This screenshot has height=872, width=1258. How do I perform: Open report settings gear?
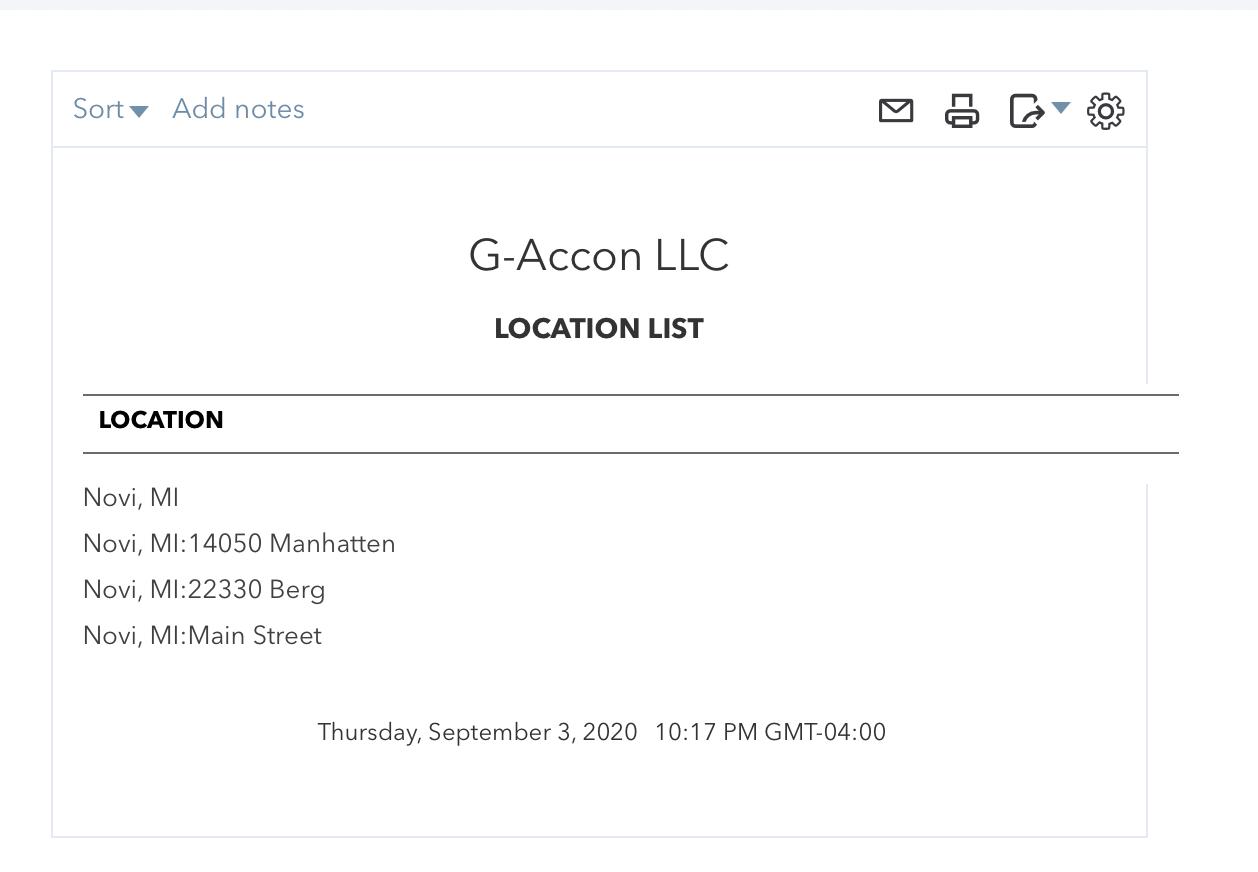pos(1105,110)
